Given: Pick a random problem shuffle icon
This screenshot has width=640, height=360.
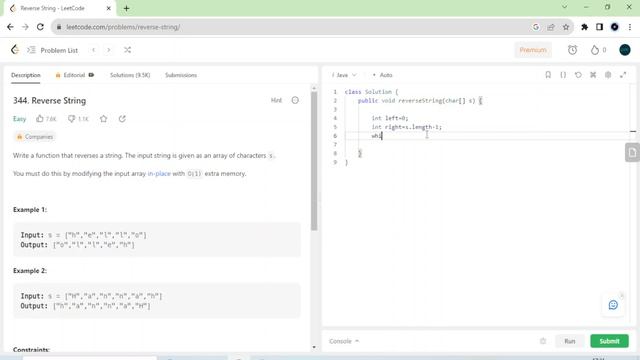Looking at the screenshot, I should point(127,50).
